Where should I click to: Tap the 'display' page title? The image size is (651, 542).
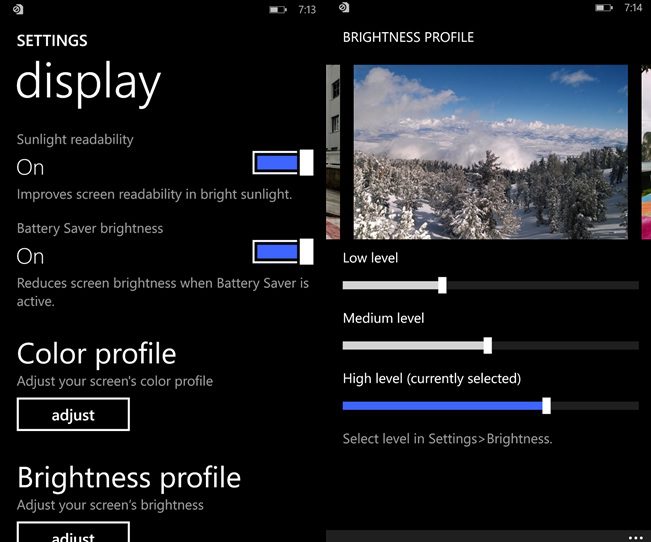point(88,84)
